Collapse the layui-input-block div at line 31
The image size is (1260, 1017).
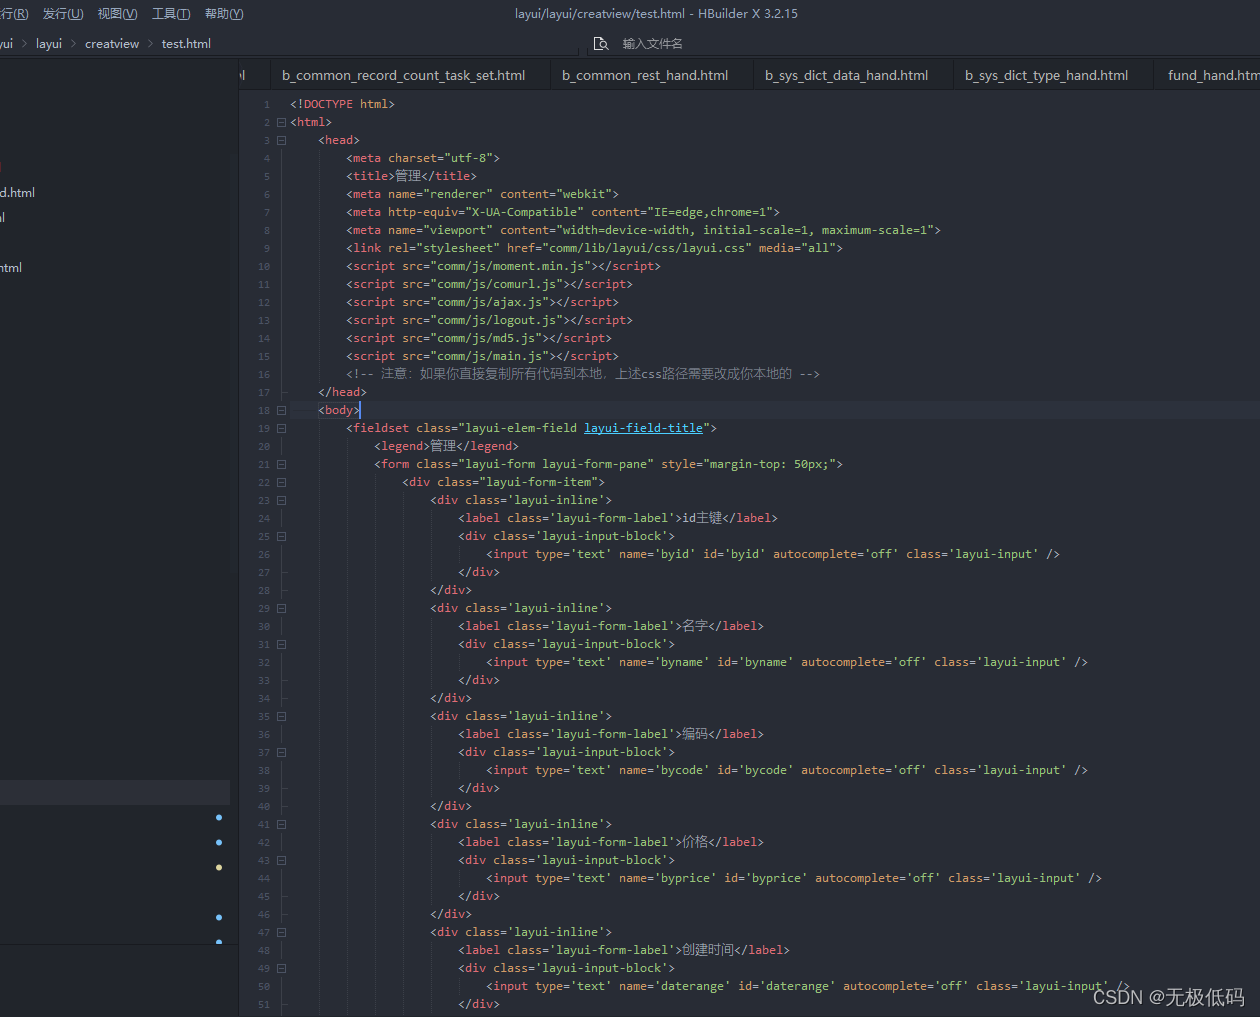(281, 644)
